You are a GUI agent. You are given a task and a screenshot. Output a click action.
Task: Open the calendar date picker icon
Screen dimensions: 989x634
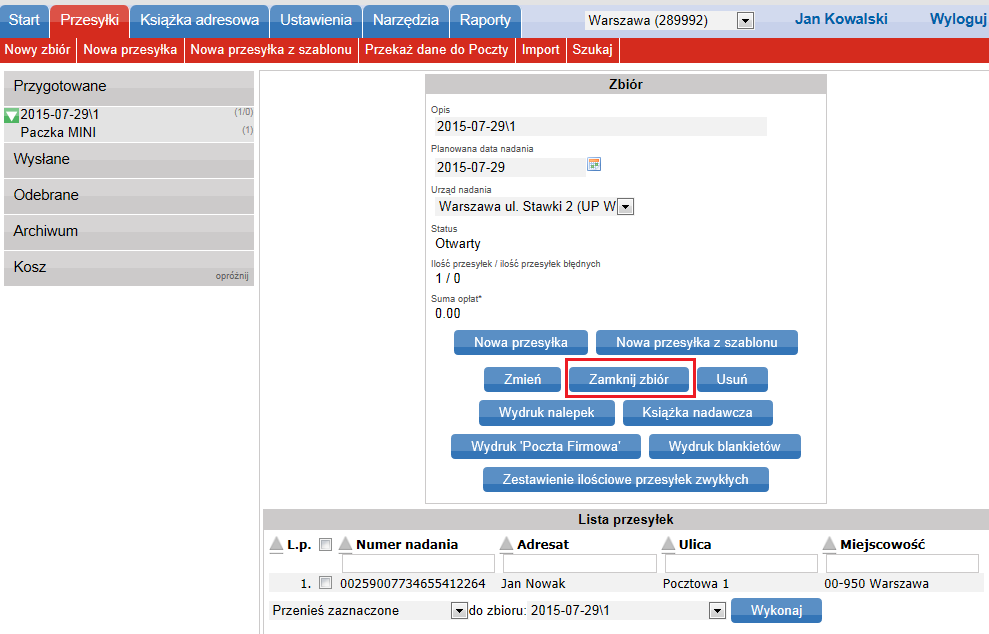click(594, 165)
